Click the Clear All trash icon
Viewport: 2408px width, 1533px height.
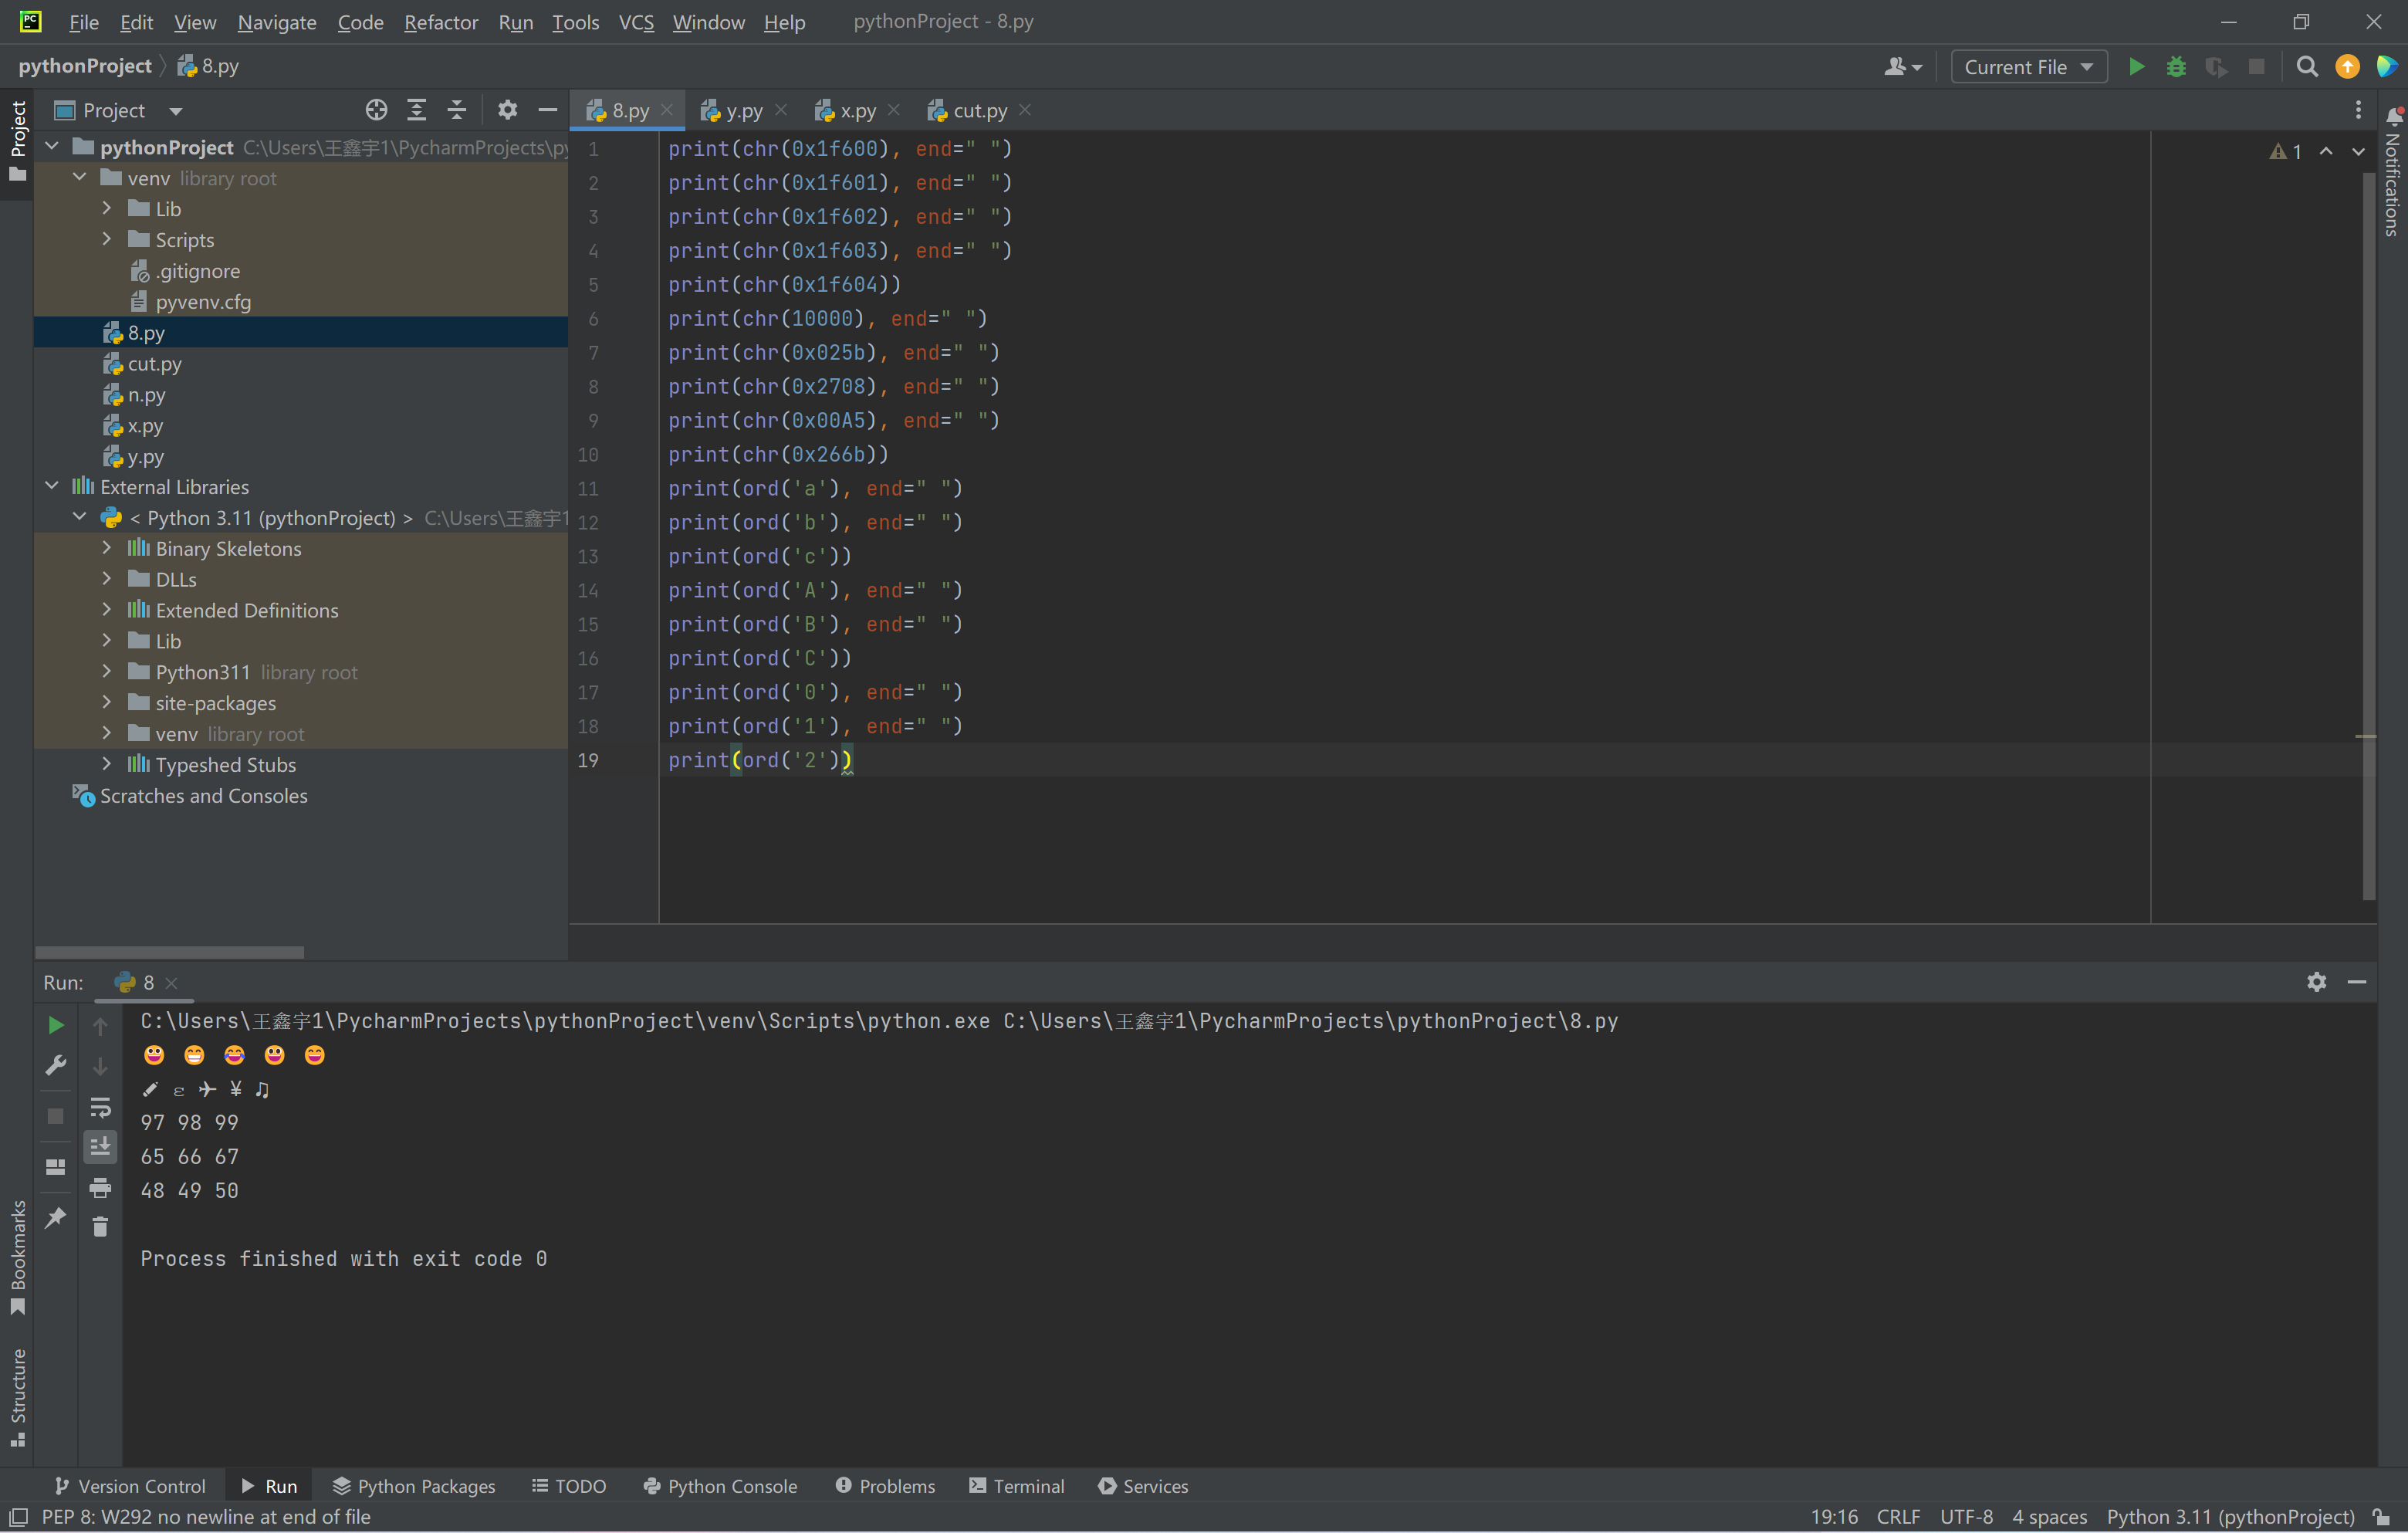(100, 1227)
